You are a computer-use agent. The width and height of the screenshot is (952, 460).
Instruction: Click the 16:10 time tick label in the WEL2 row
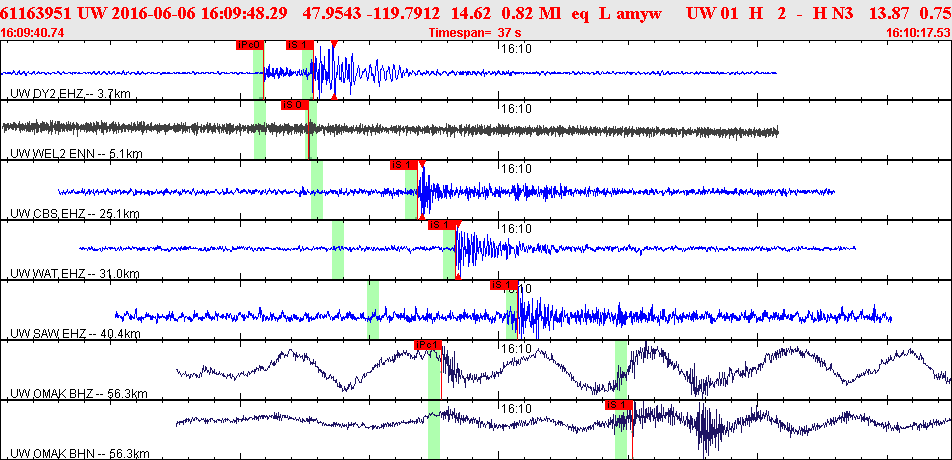(x=515, y=109)
